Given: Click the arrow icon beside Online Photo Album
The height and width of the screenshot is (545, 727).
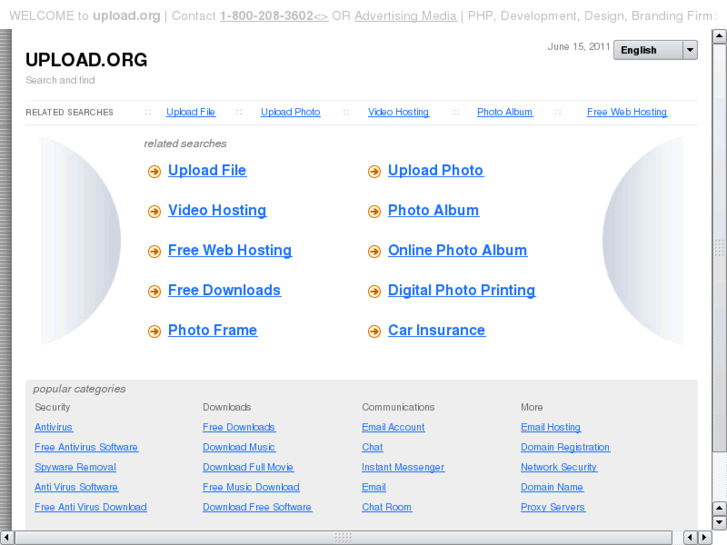Looking at the screenshot, I should [x=374, y=251].
